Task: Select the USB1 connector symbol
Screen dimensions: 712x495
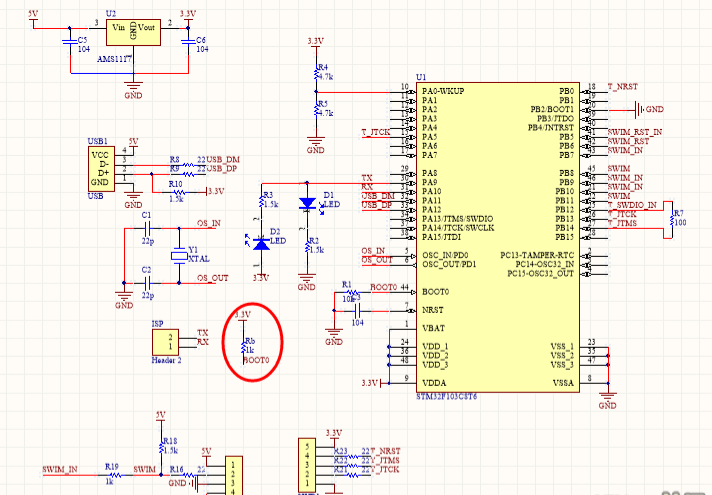Action: [101, 169]
